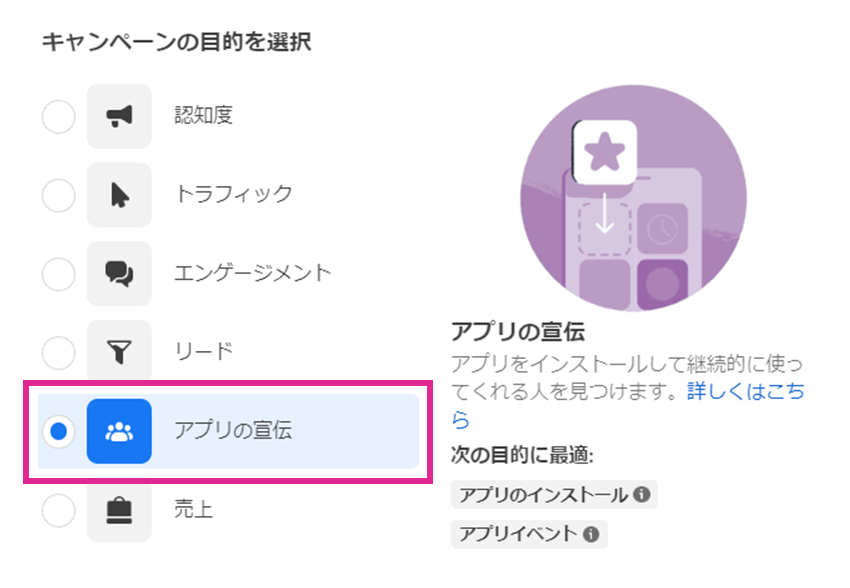Screen dimensions: 850x588
Task: Select the 認知度 radio button
Action: (x=59, y=117)
